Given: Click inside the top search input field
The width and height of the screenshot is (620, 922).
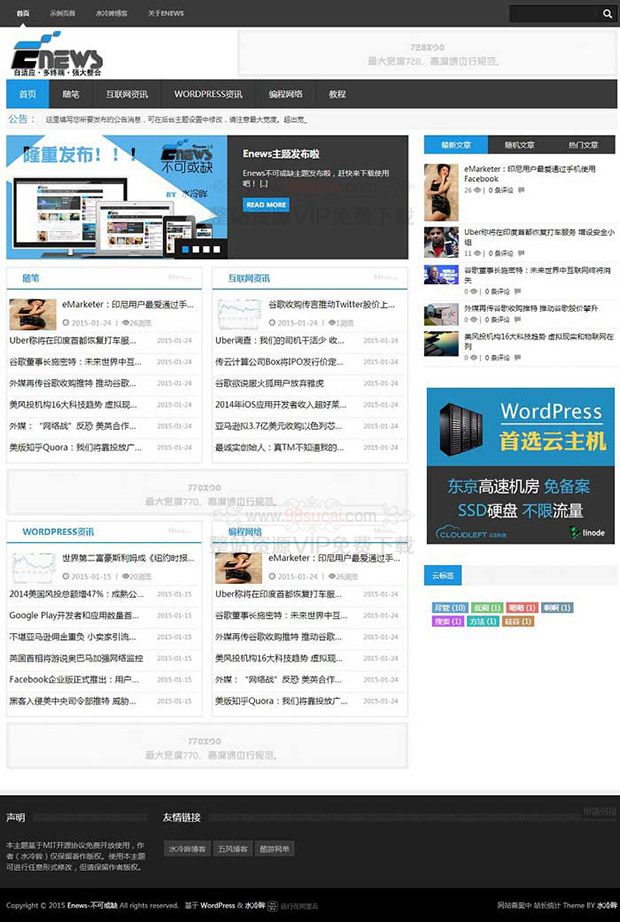Looking at the screenshot, I should click(x=553, y=14).
